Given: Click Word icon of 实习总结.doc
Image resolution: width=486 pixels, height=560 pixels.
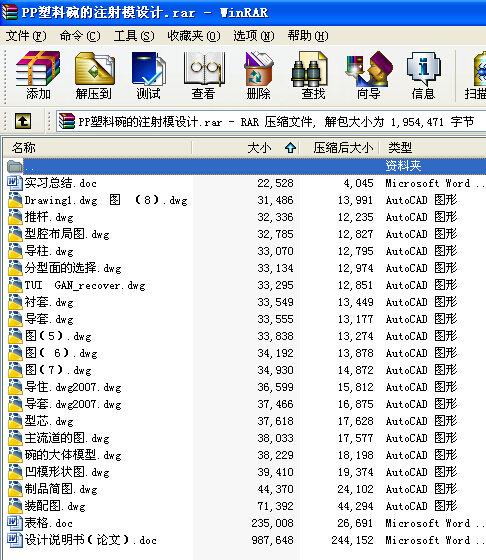Looking at the screenshot, I should pos(14,183).
